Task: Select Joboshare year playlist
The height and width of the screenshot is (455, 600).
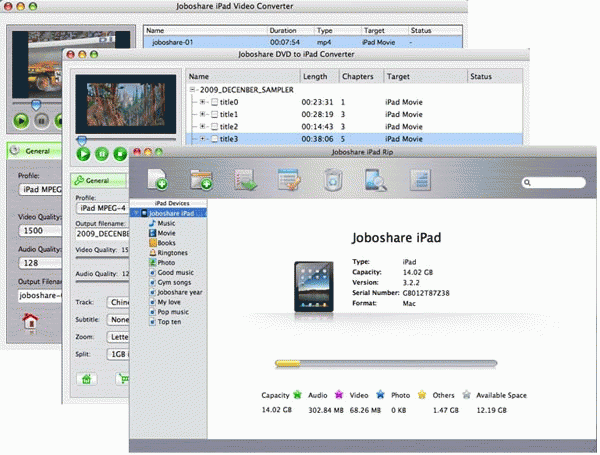Action: pos(179,292)
